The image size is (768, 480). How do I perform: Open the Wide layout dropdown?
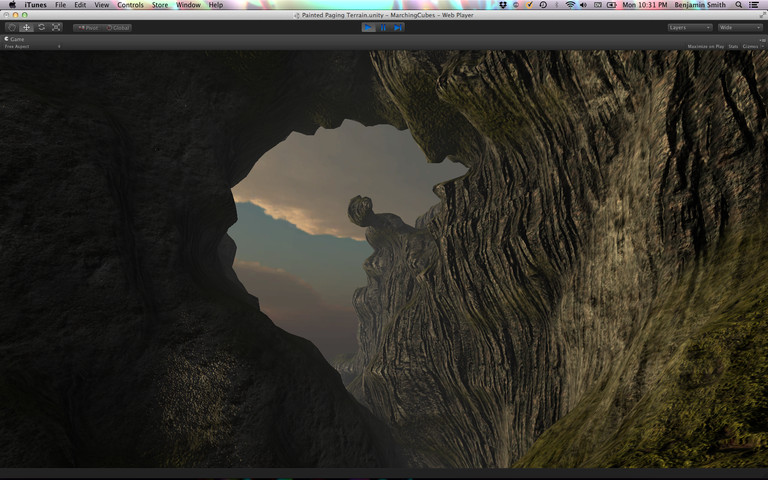tap(740, 27)
